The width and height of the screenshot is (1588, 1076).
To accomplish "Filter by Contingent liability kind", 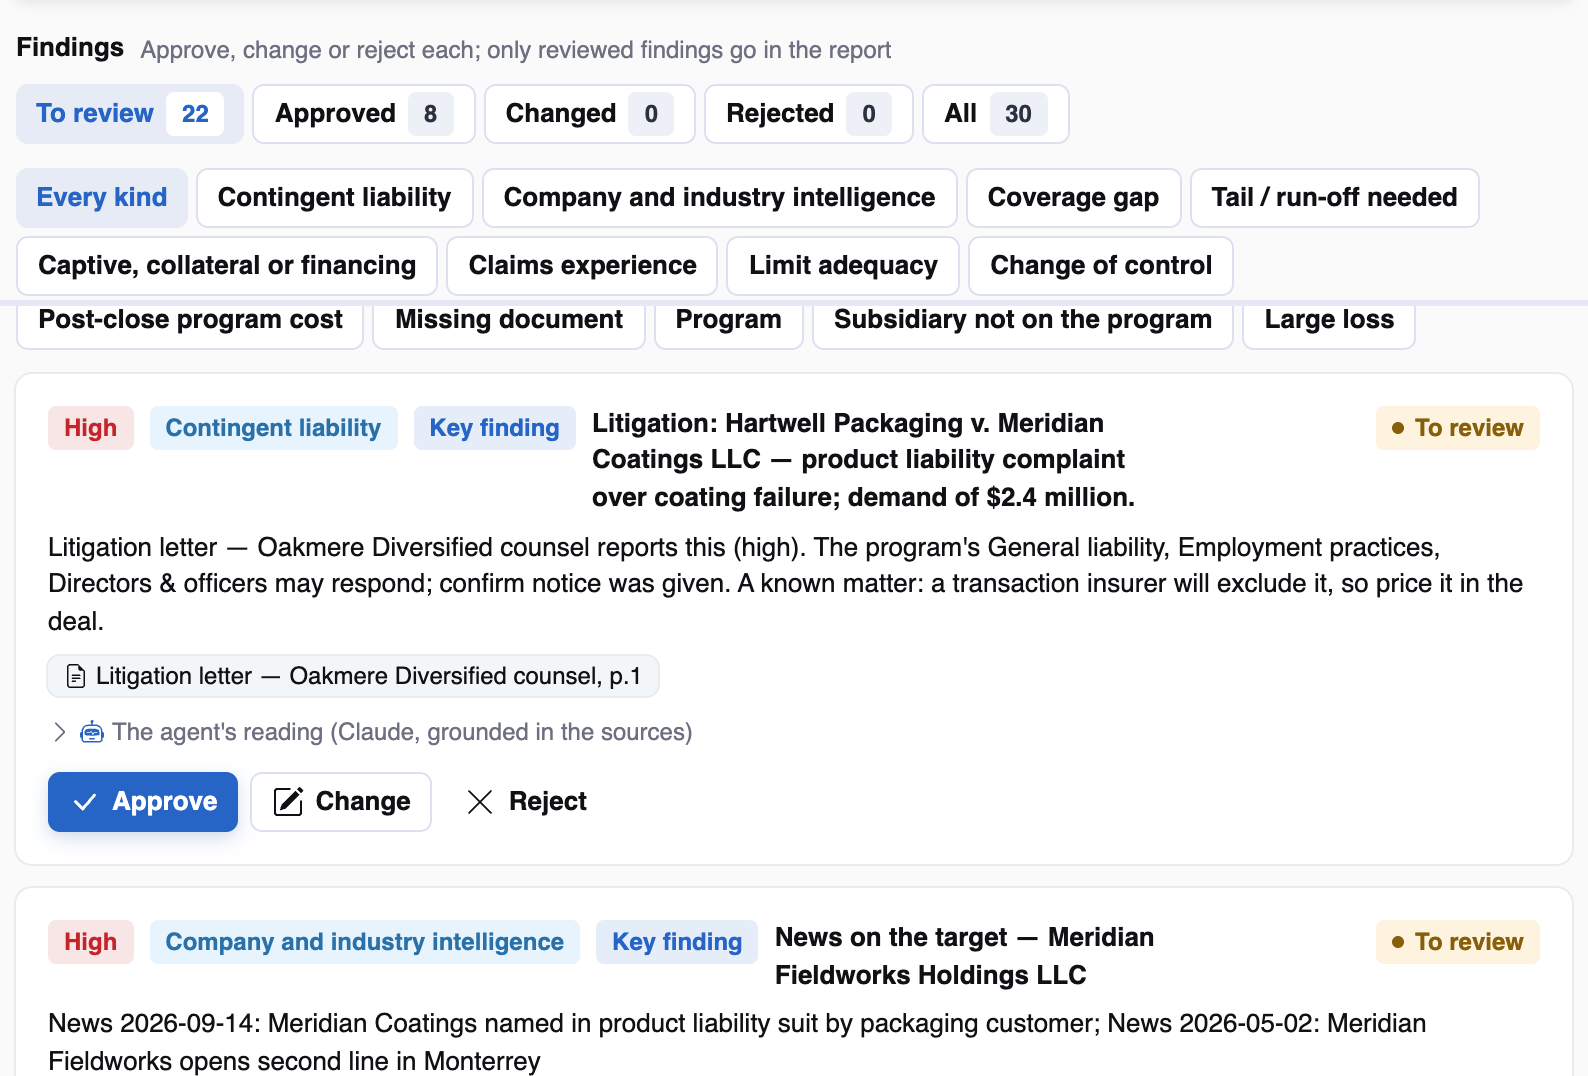I will click(x=334, y=198).
